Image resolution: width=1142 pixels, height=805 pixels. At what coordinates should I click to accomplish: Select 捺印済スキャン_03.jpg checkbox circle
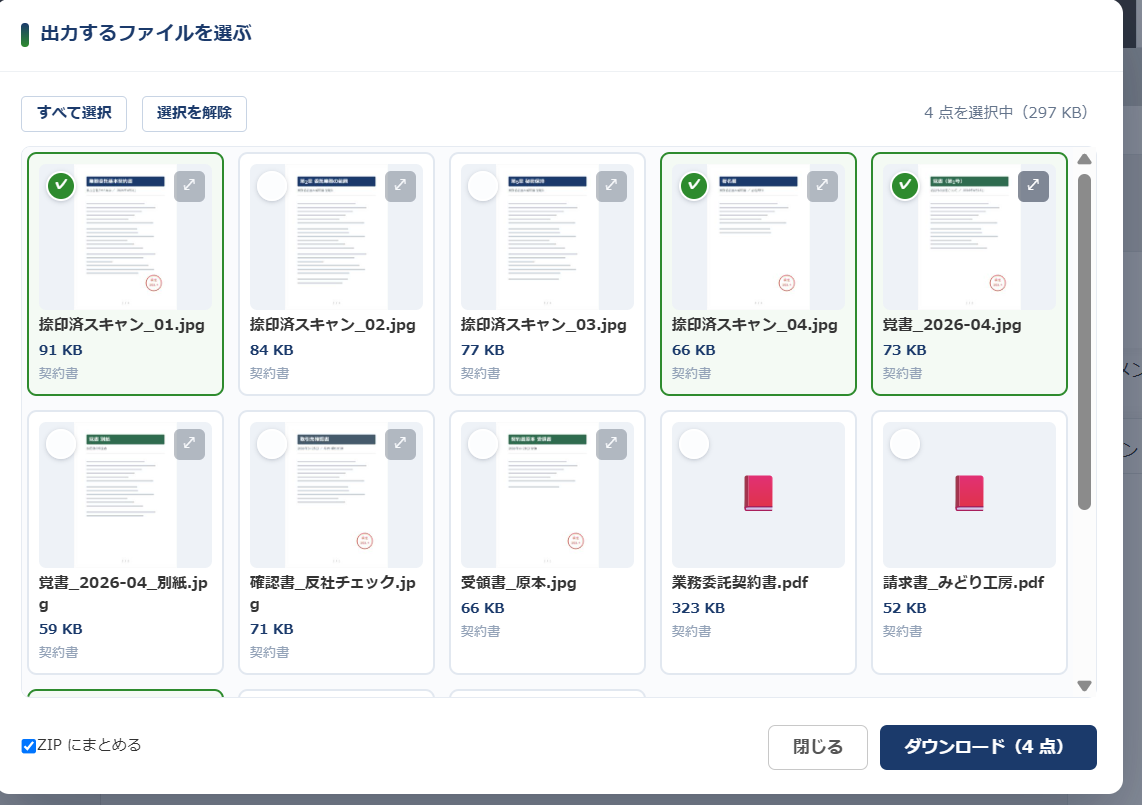(x=483, y=186)
